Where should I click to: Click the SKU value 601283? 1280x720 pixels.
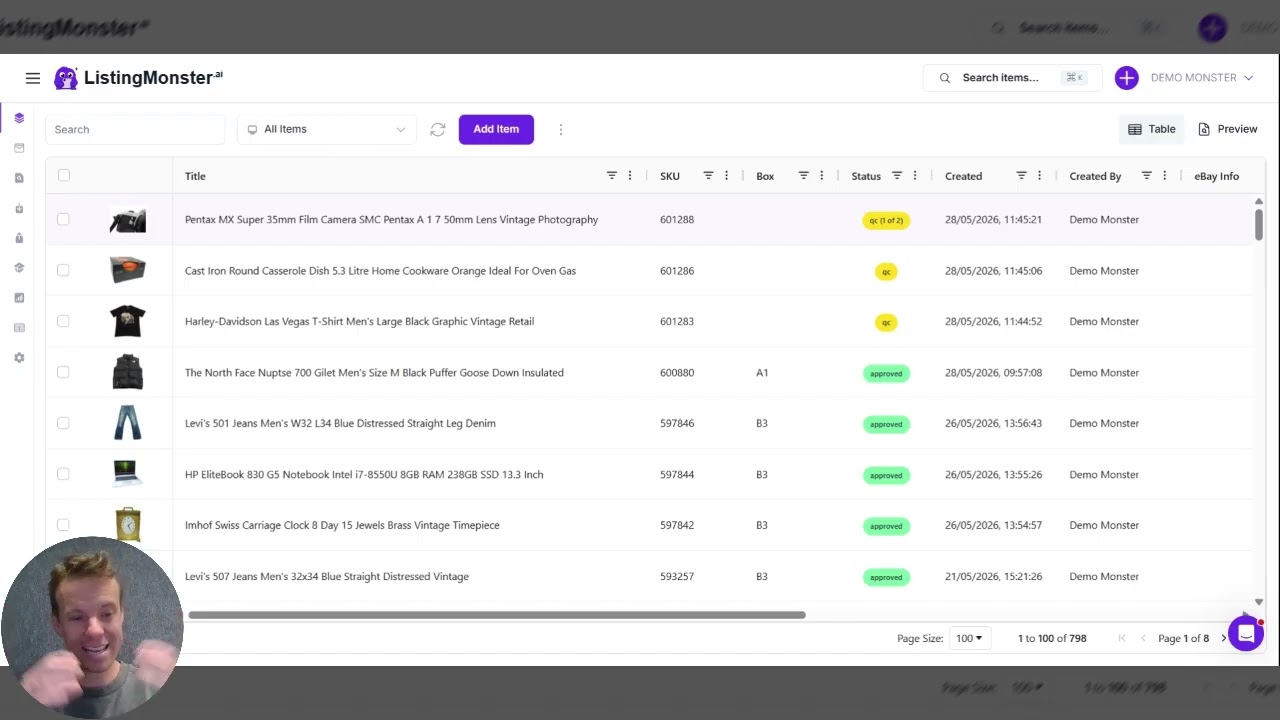(677, 322)
